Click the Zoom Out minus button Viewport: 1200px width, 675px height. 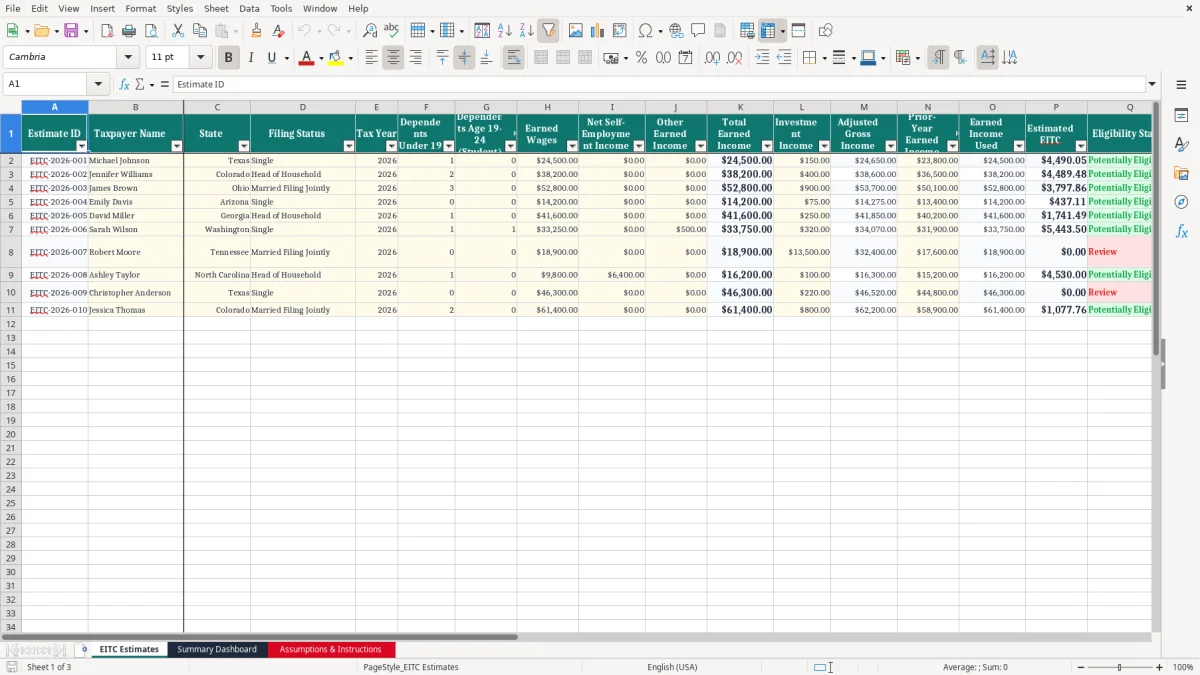click(x=1078, y=667)
